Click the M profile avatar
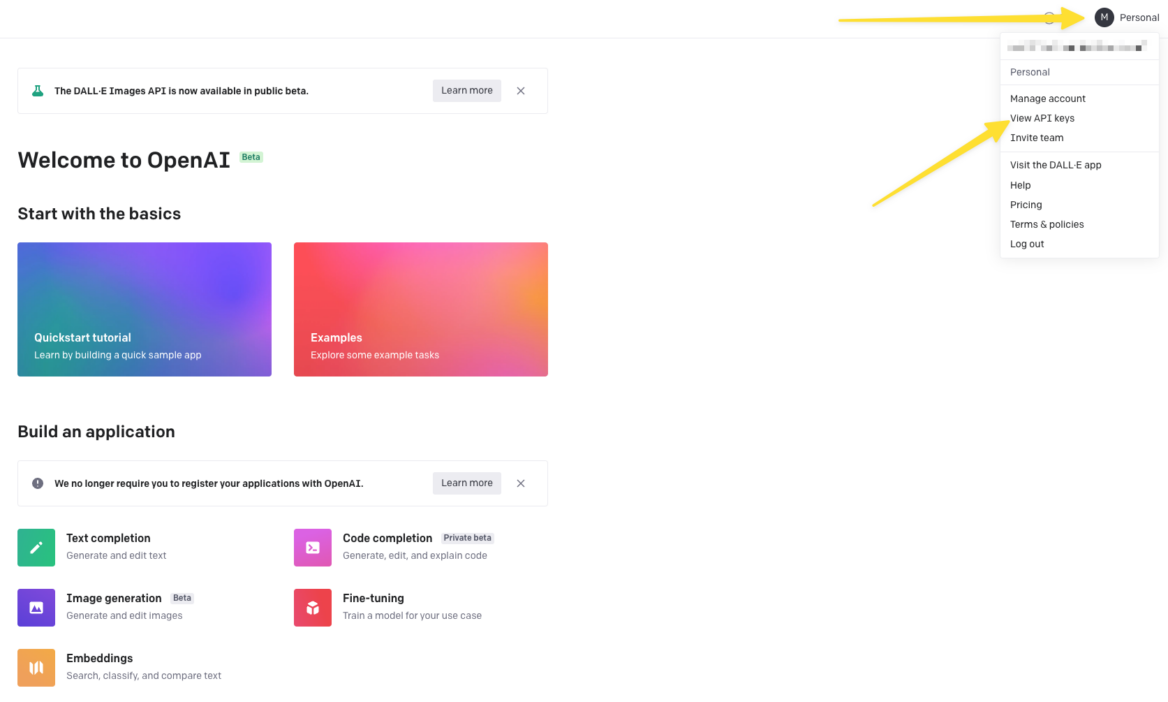Screen dimensions: 1168x702 coord(1104,17)
